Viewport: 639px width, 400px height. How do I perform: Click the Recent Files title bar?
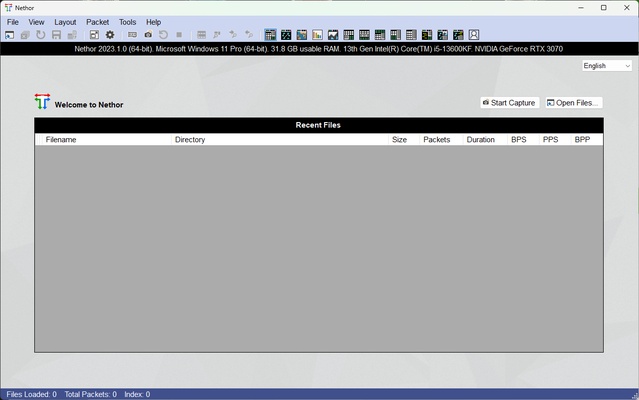pyautogui.click(x=319, y=125)
